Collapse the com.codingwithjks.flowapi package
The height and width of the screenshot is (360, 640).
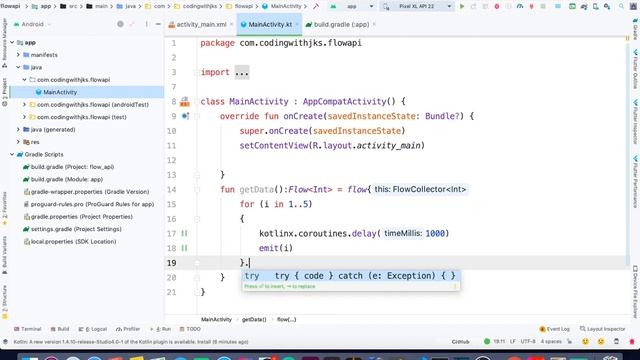coord(24,80)
